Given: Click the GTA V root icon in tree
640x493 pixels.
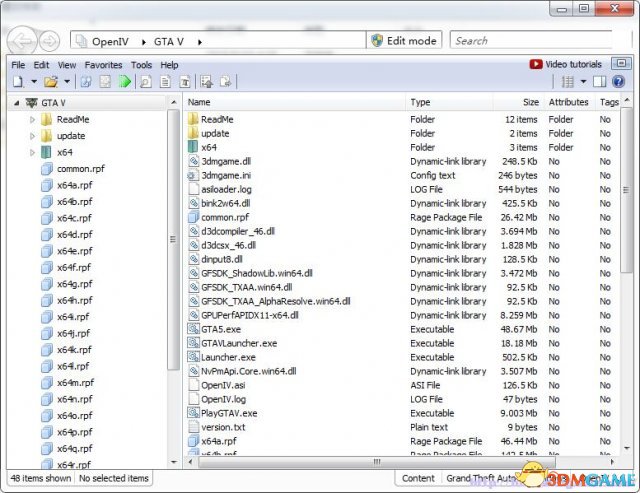Looking at the screenshot, I should [x=32, y=103].
